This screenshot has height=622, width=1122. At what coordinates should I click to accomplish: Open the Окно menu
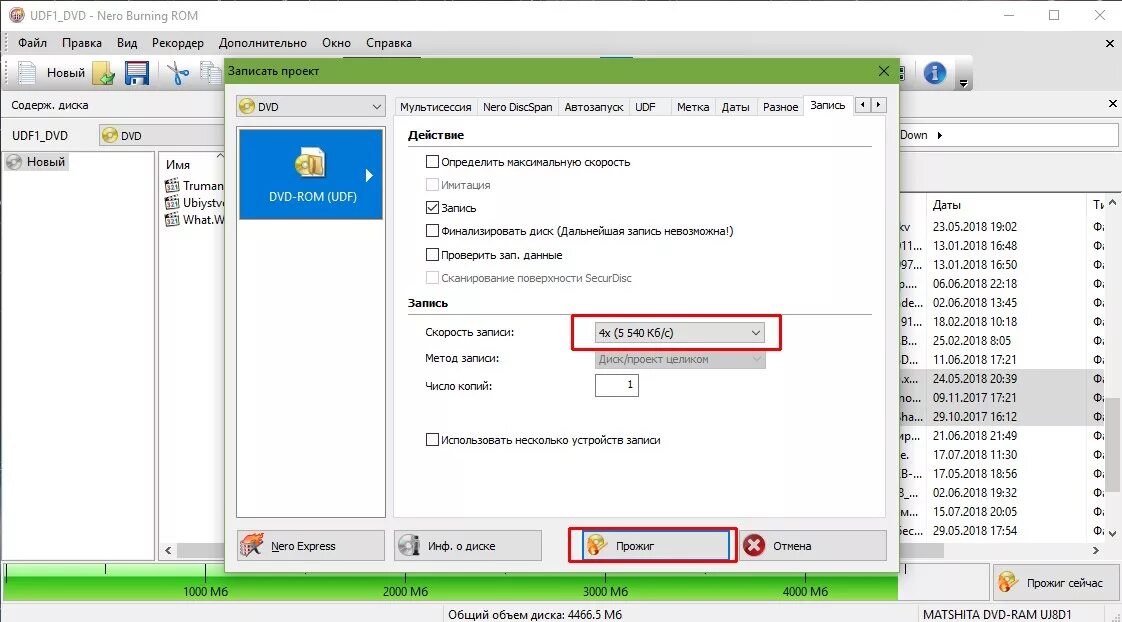336,43
